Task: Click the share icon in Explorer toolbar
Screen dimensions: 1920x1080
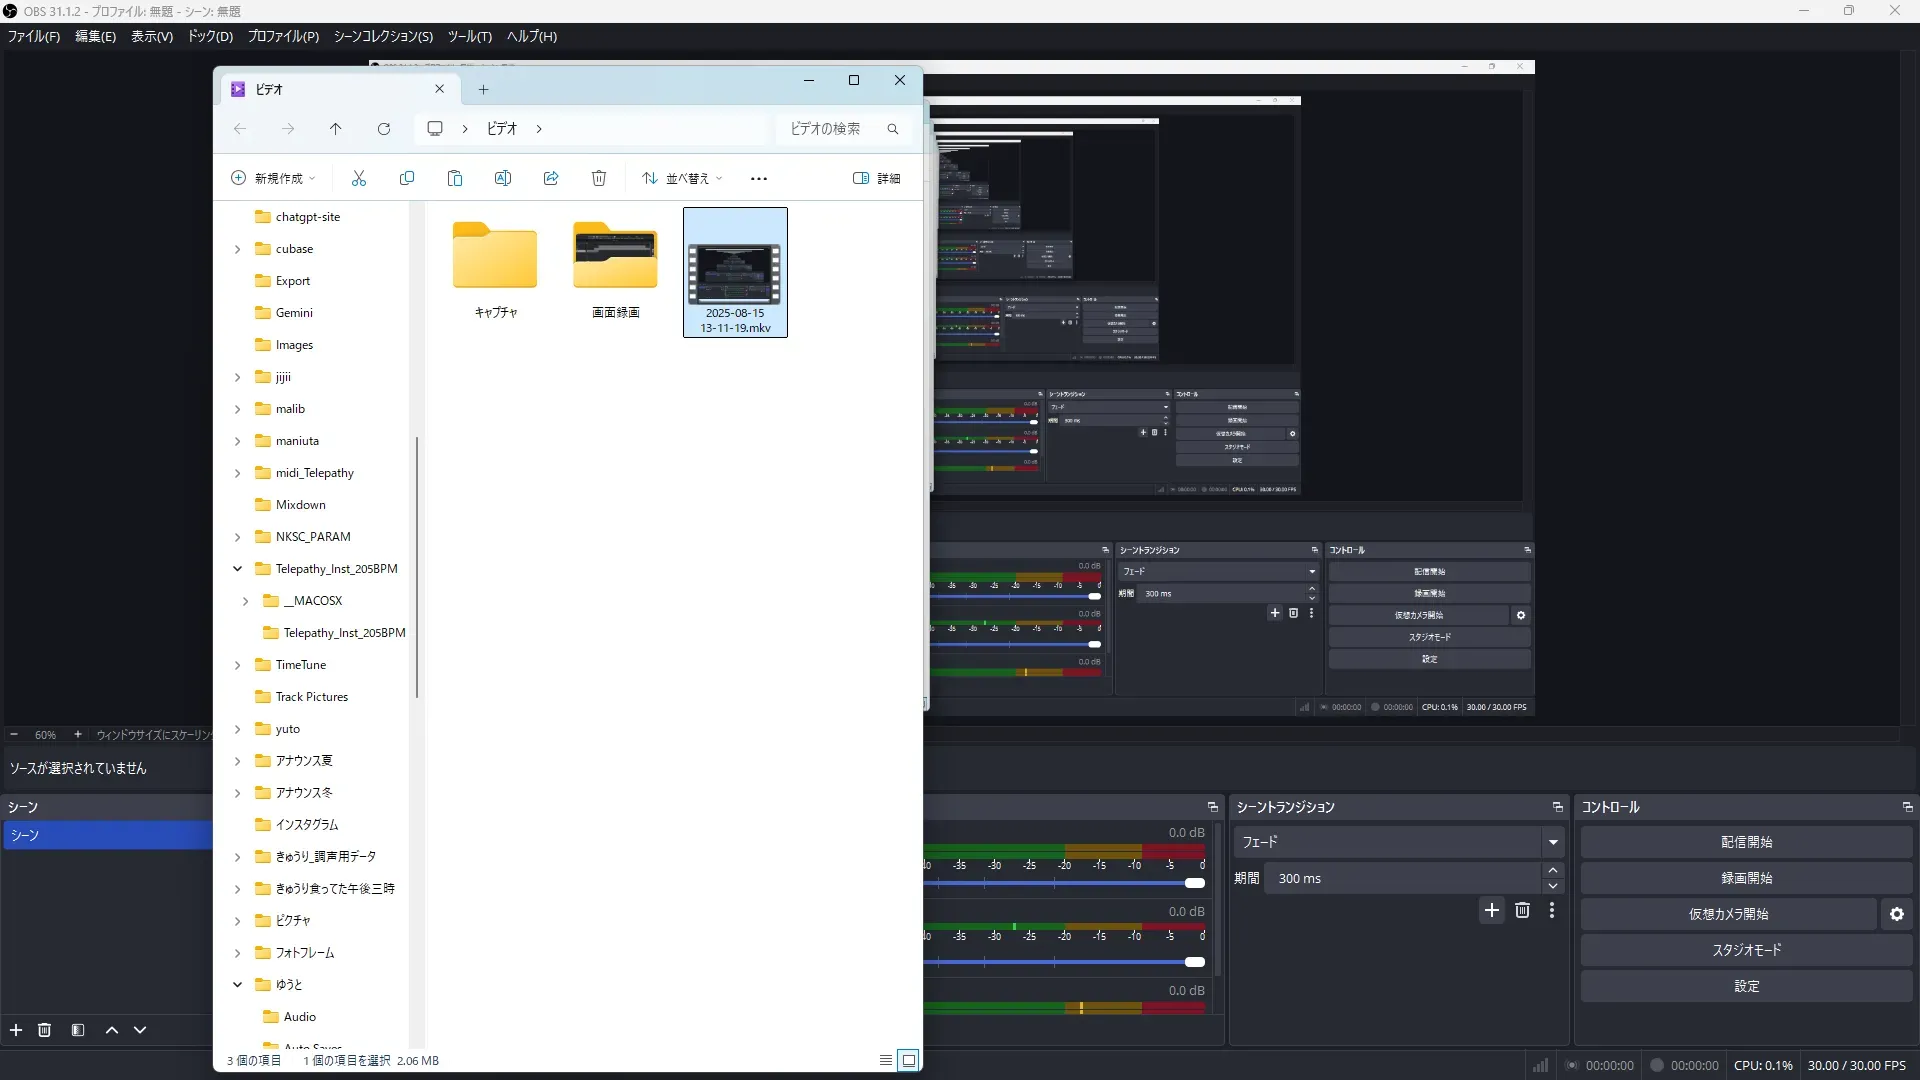Action: click(x=551, y=178)
